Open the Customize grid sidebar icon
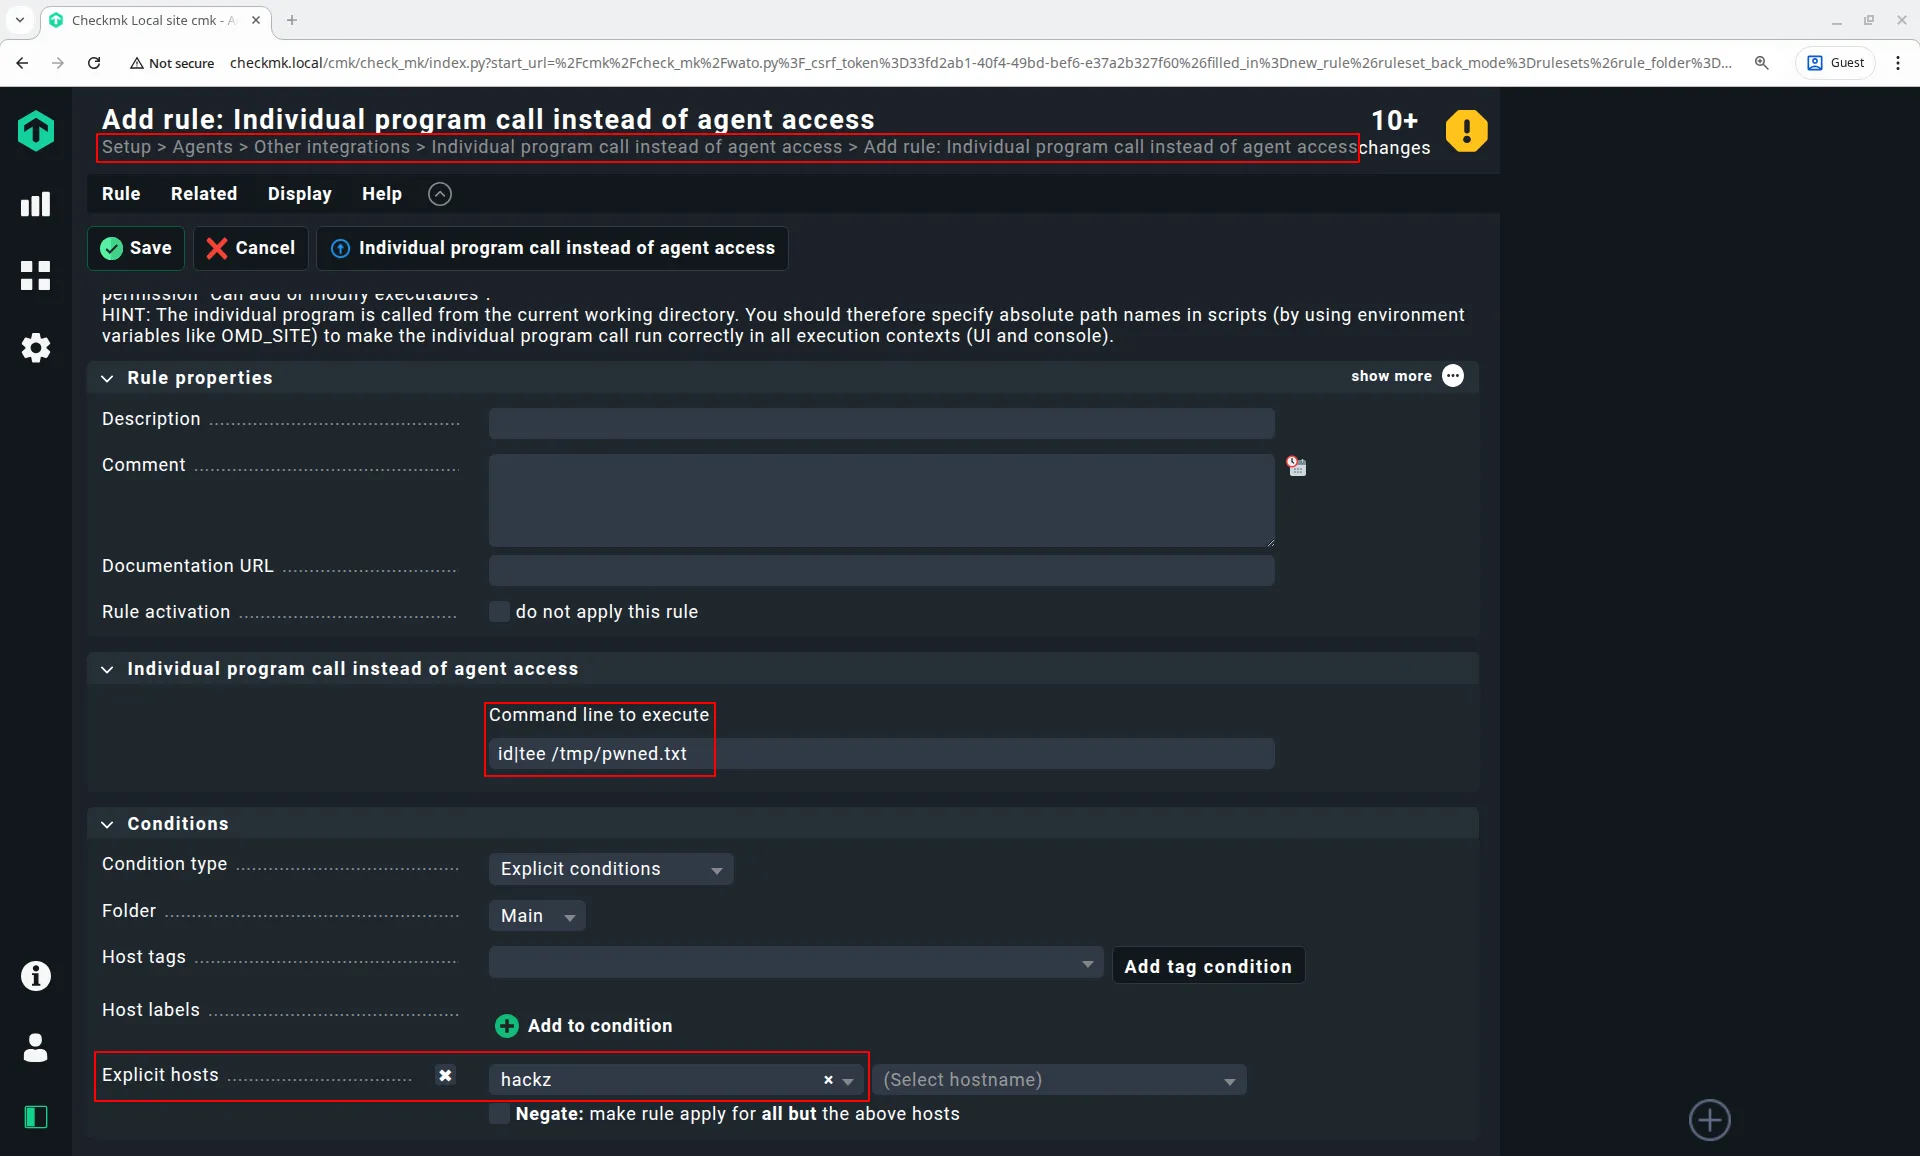 pyautogui.click(x=36, y=276)
